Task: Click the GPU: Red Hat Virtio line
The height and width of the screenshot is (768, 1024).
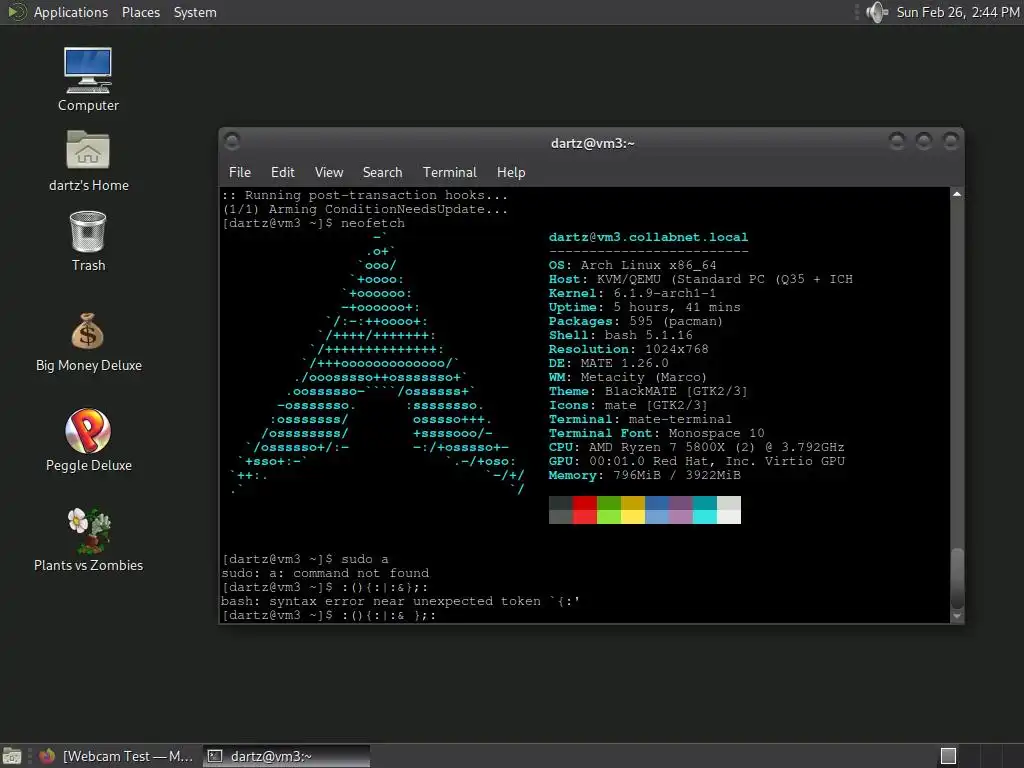Action: coord(697,461)
